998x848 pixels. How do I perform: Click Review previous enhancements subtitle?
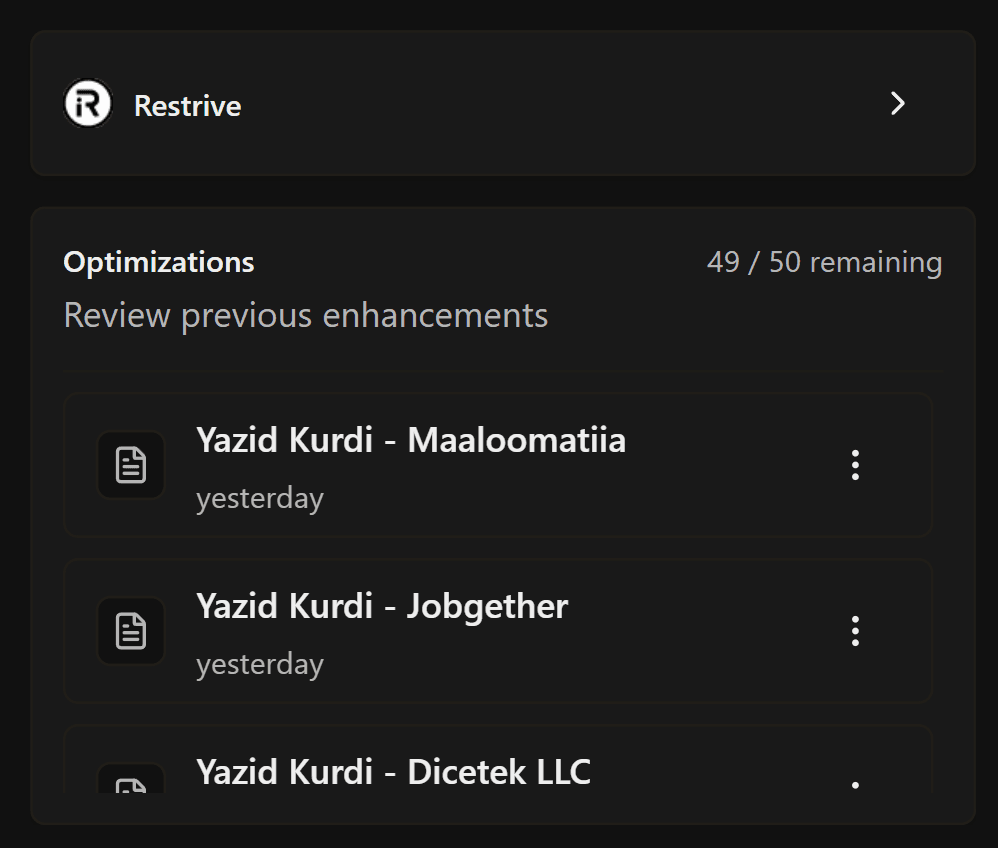(305, 315)
